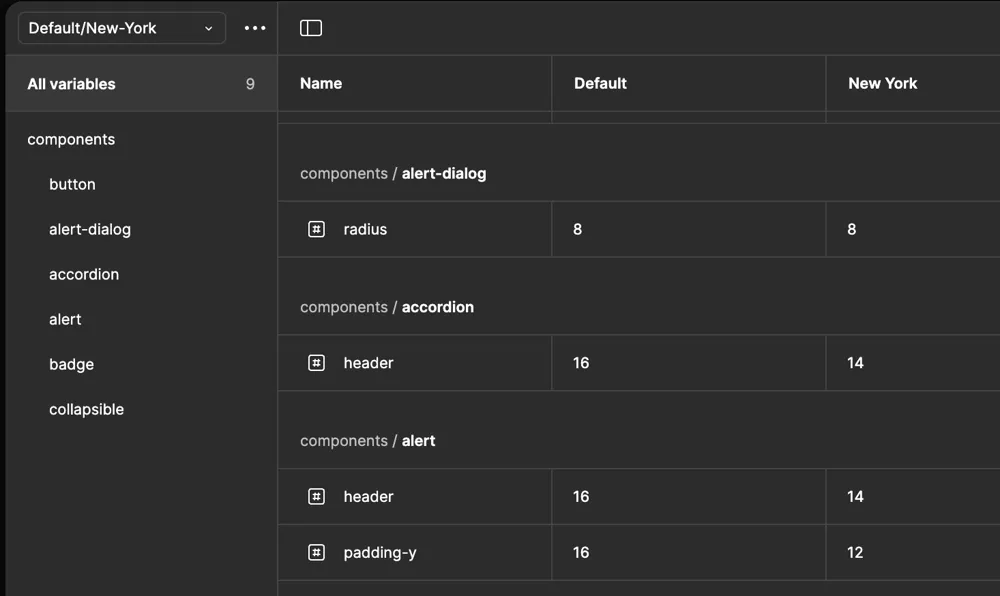Select All variables in the sidebar
Image resolution: width=1000 pixels, height=596 pixels.
(x=71, y=84)
